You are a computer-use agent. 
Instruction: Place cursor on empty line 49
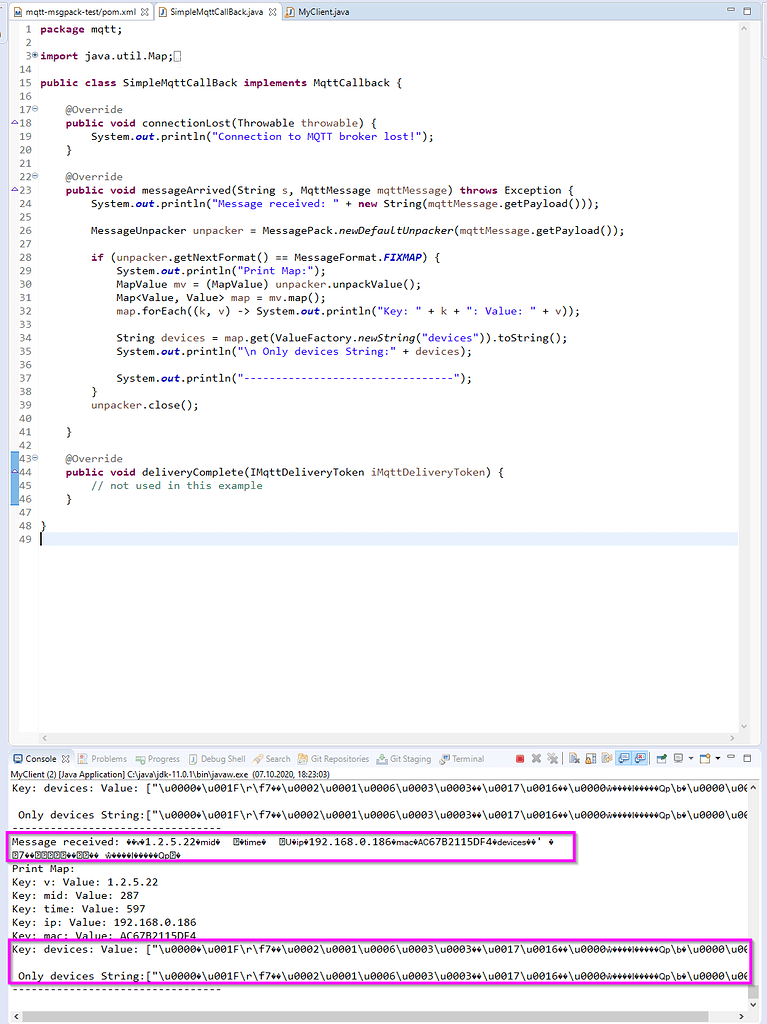point(389,539)
